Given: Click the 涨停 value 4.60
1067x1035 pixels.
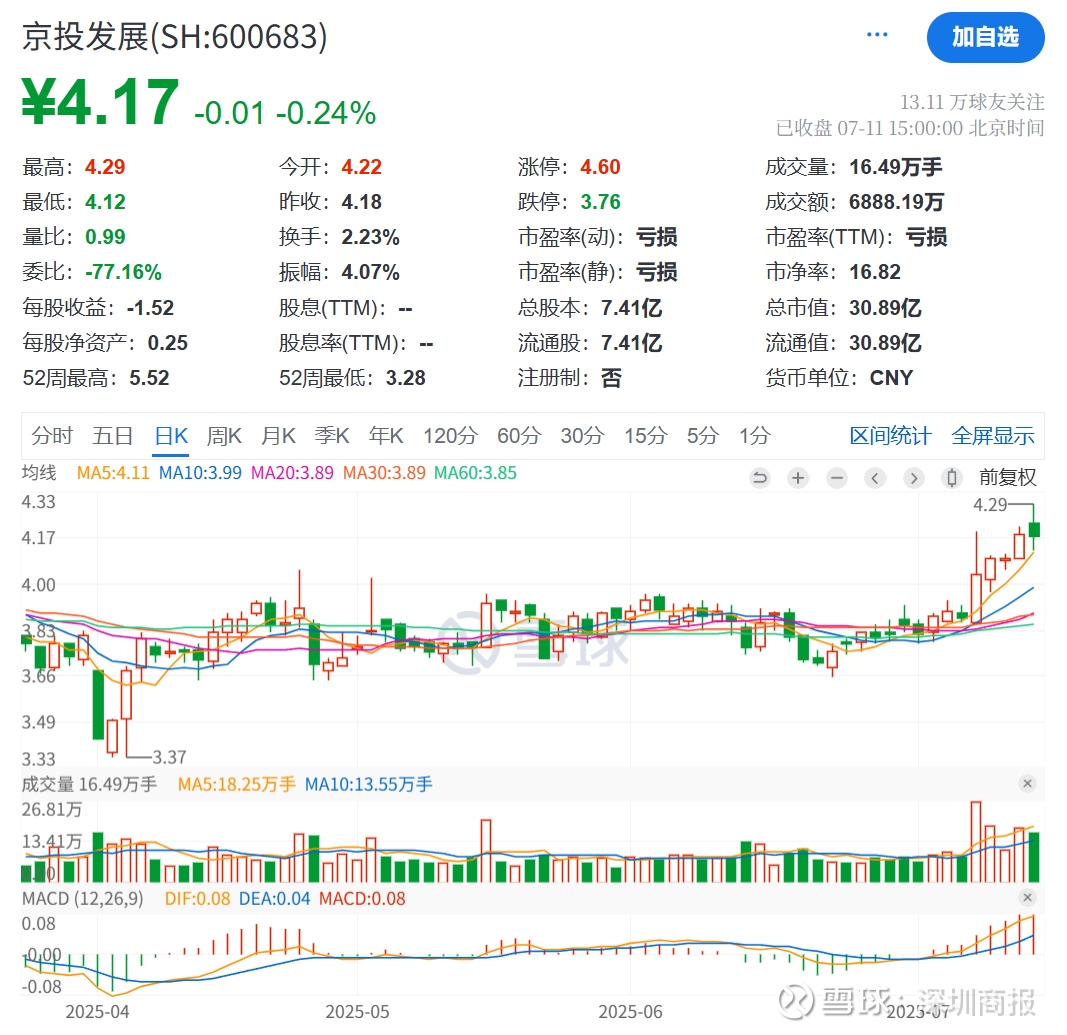Looking at the screenshot, I should pos(600,167).
